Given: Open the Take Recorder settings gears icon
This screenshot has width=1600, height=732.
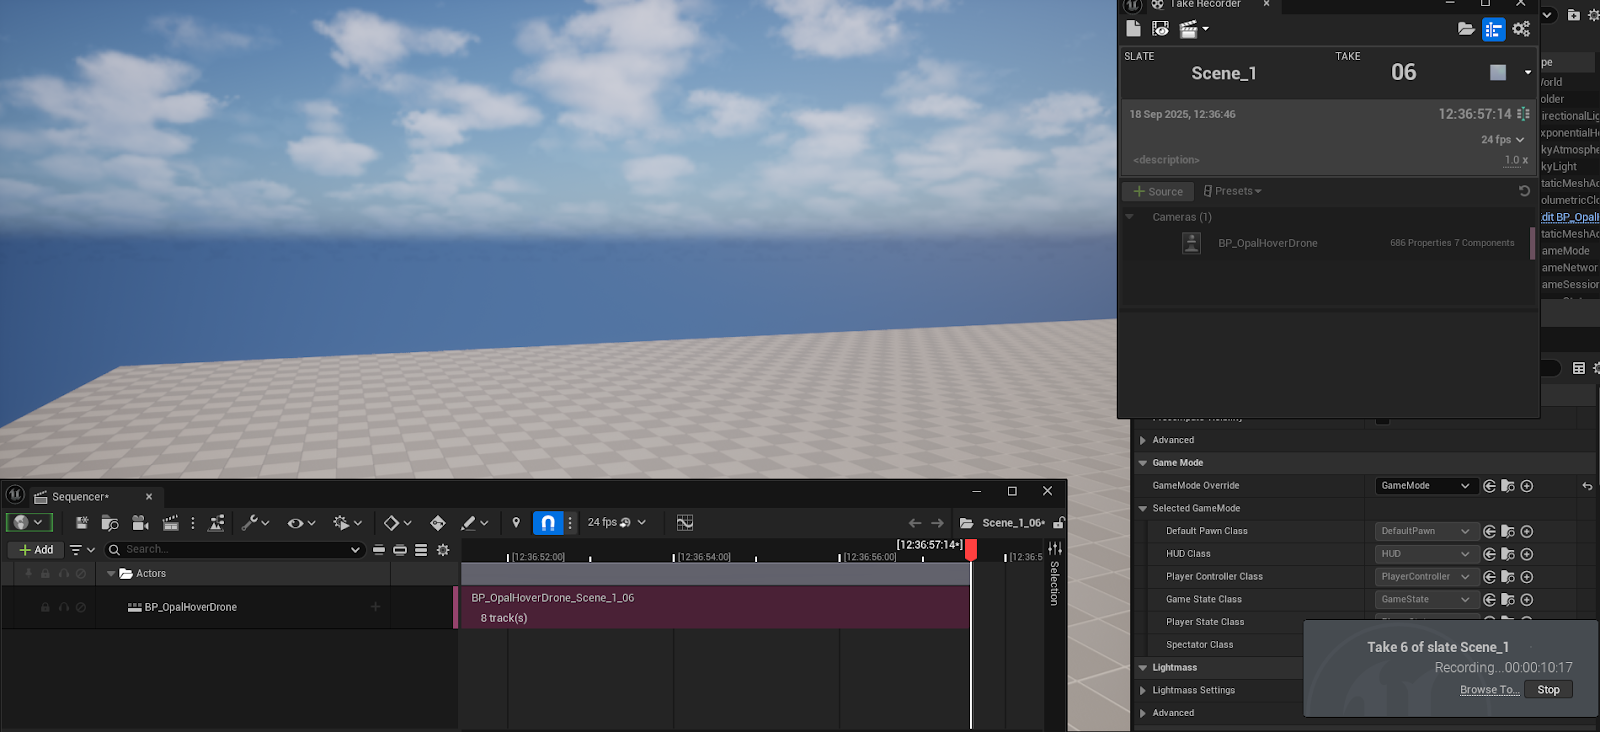Looking at the screenshot, I should [1521, 29].
